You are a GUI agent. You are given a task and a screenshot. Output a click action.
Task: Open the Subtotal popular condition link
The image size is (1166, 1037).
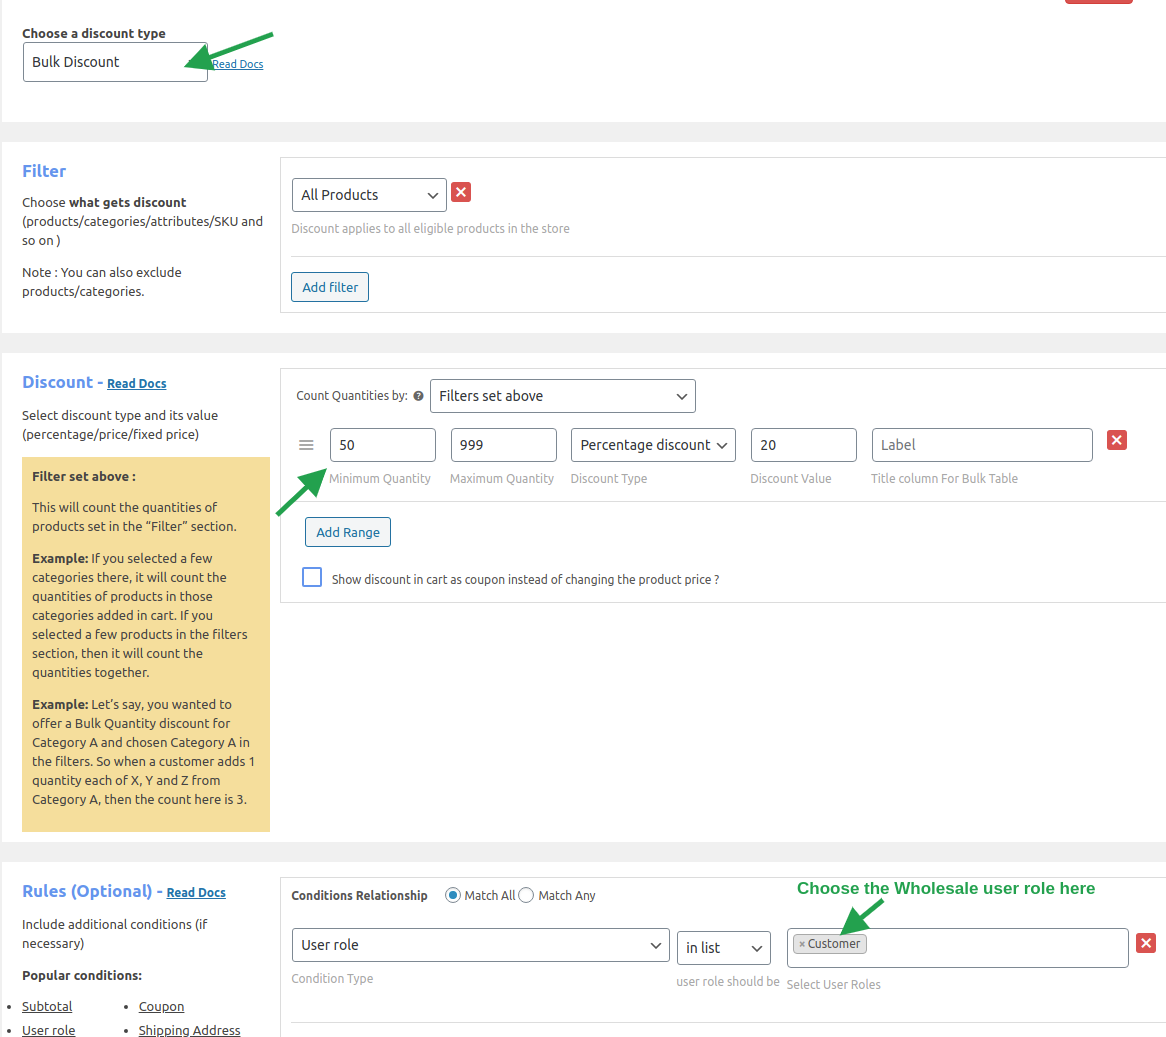[x=47, y=1006]
